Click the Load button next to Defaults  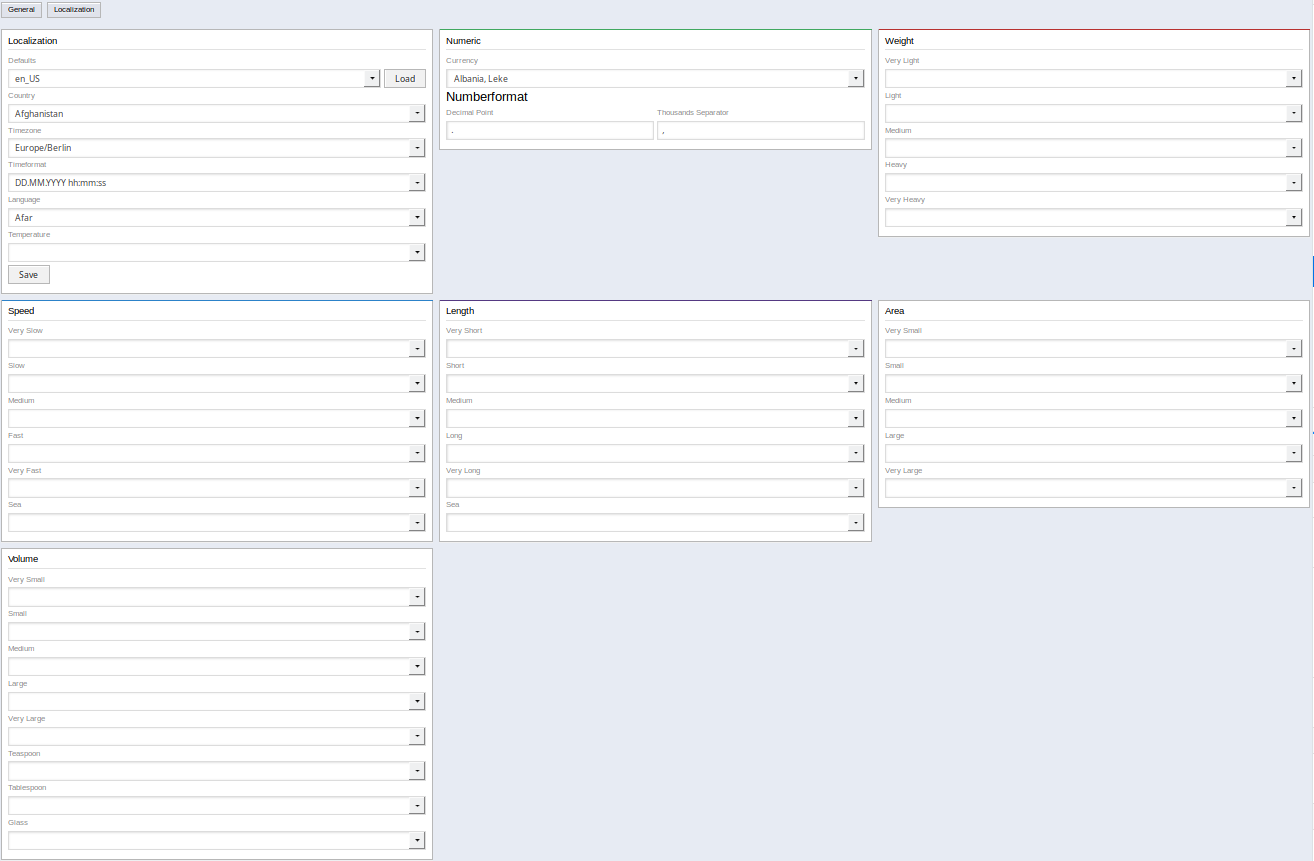pyautogui.click(x=405, y=79)
